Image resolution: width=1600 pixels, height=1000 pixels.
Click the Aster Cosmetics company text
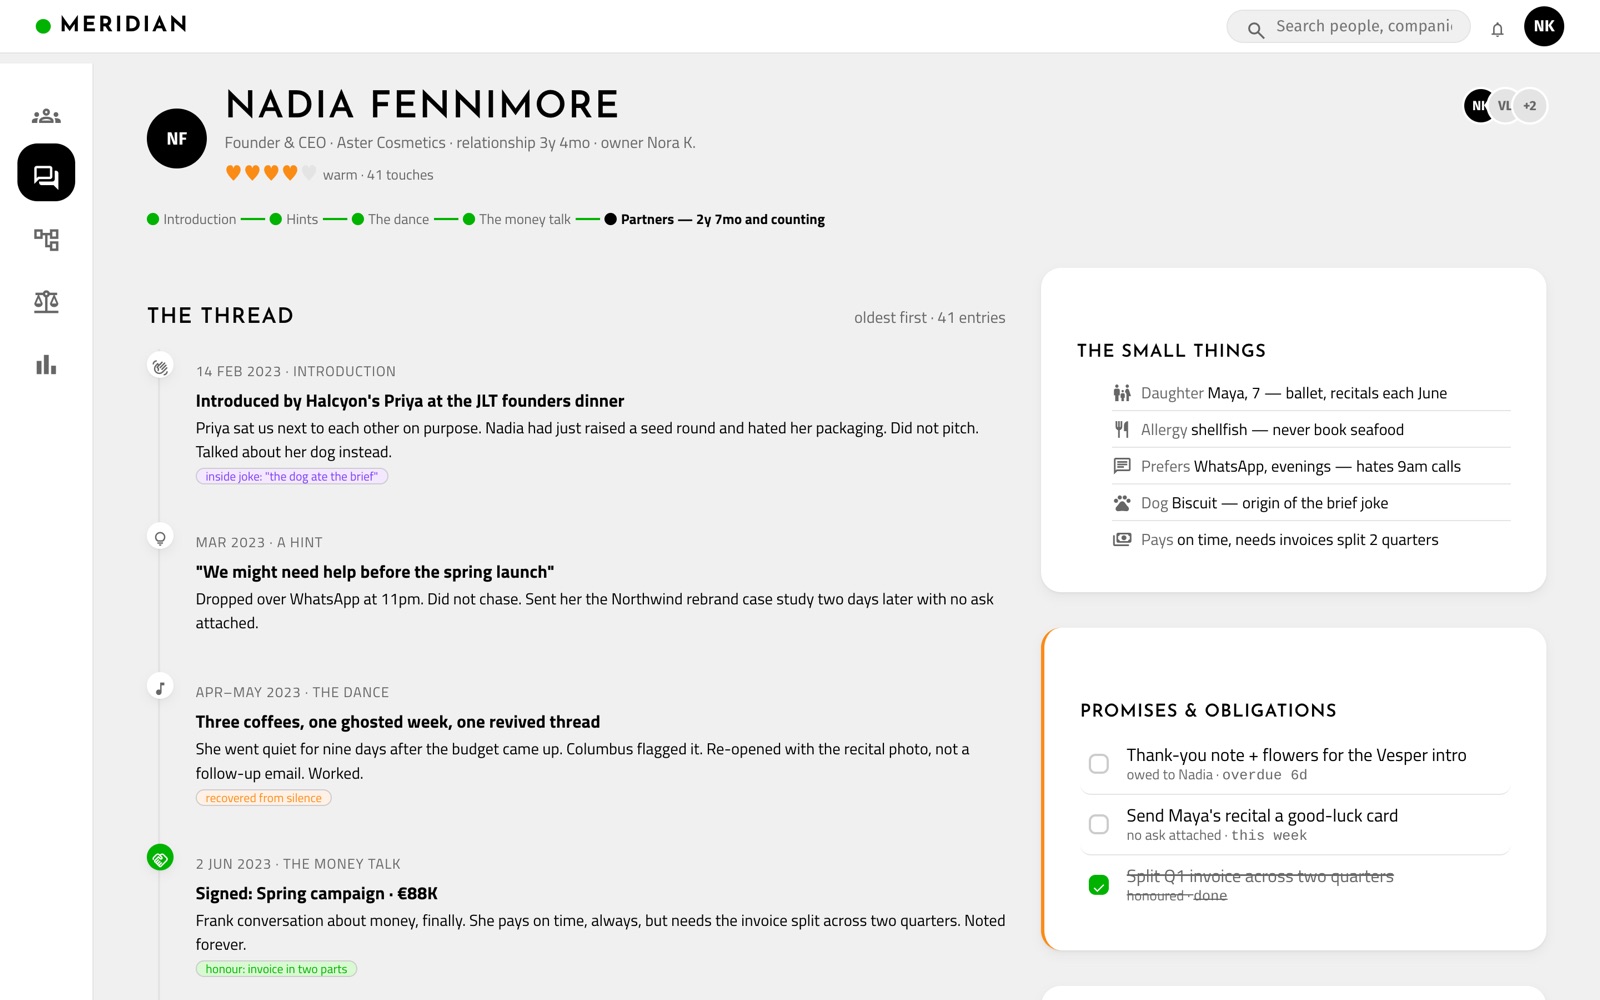[391, 143]
